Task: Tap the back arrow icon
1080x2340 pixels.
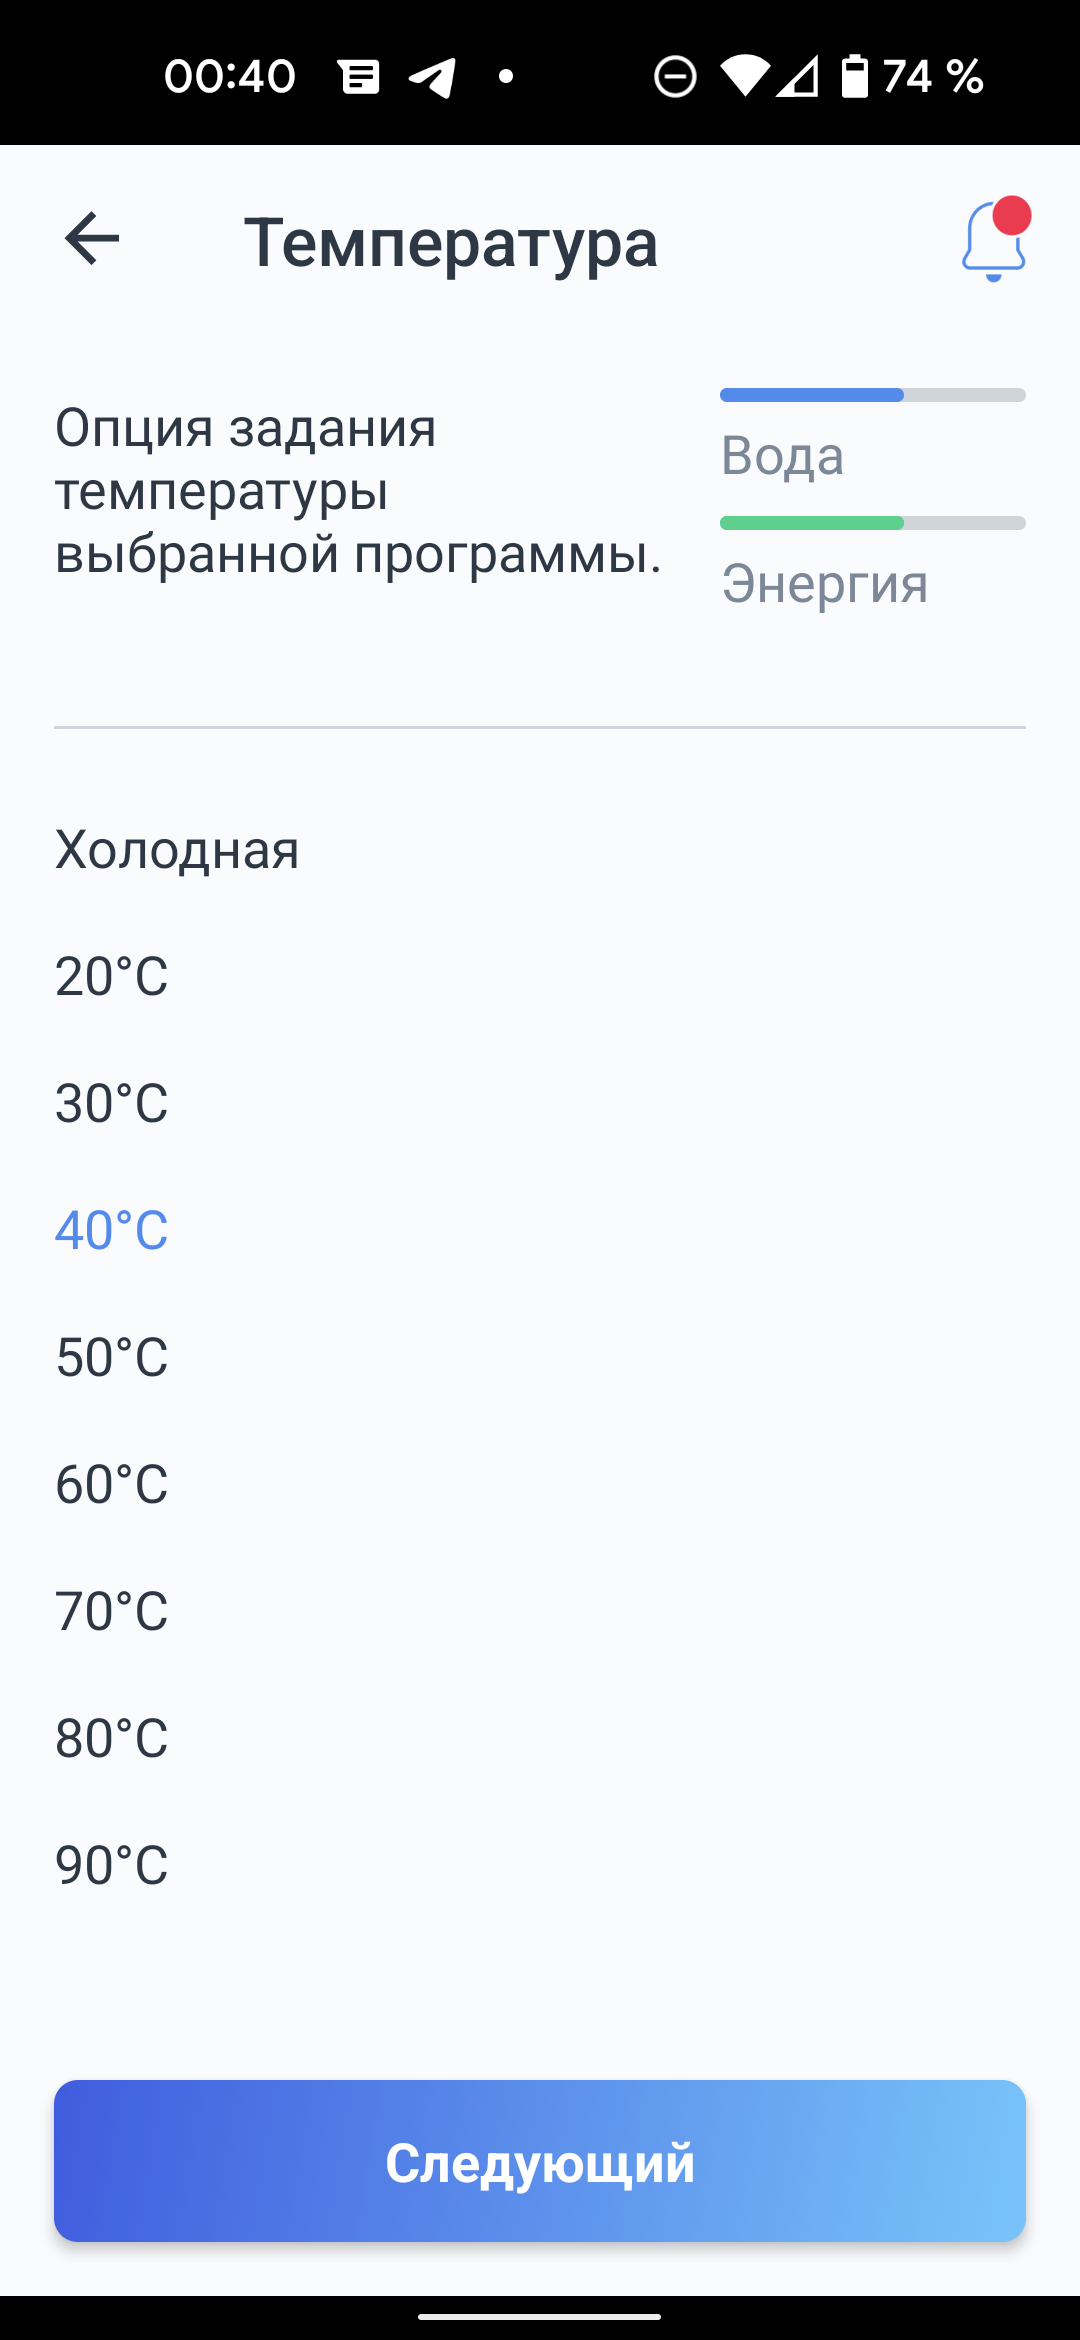Action: tap(92, 240)
